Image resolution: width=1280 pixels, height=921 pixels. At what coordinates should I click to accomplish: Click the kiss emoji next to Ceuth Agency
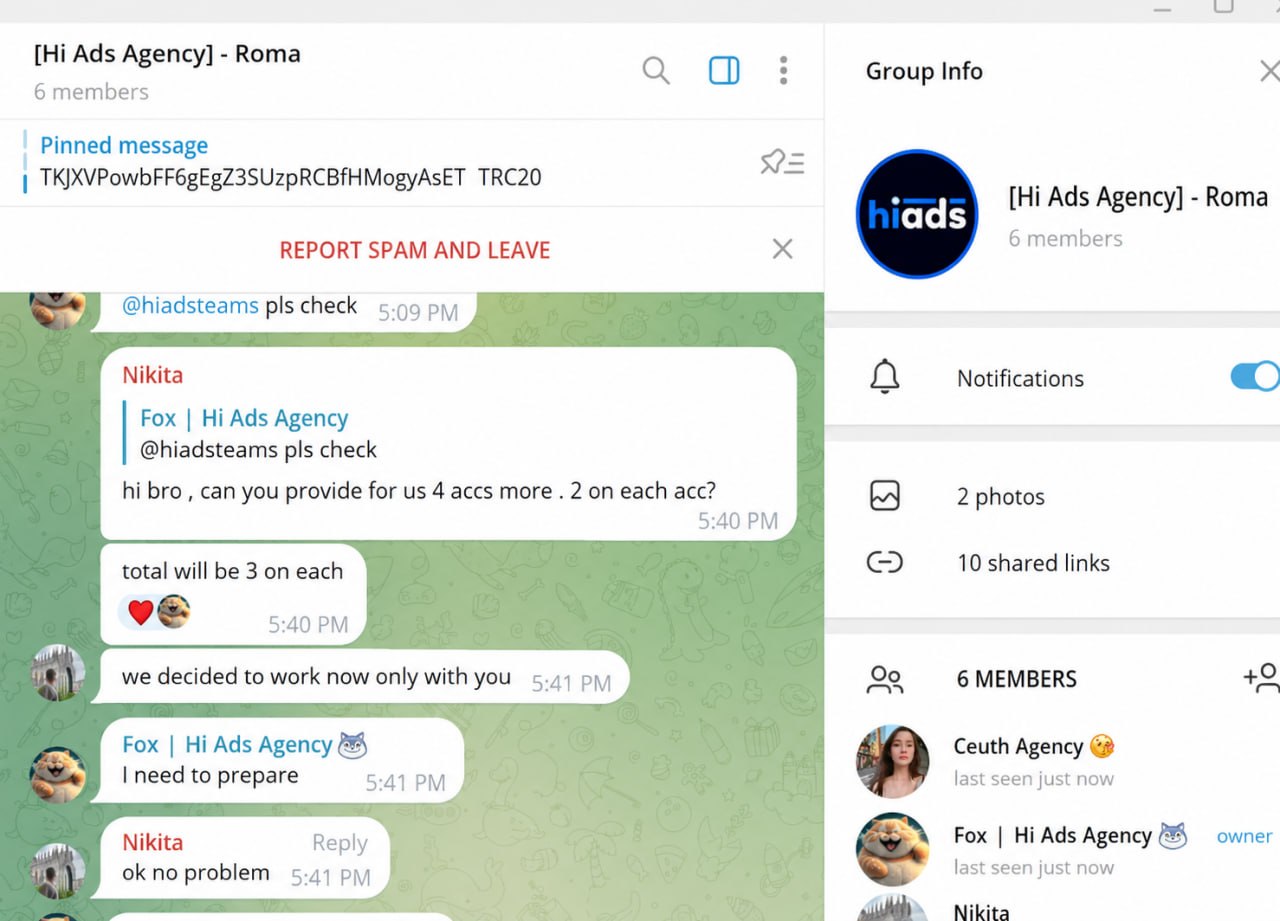1102,746
